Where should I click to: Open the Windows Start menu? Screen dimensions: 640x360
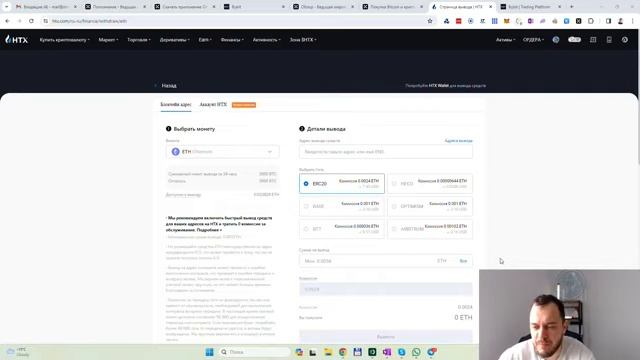click(x=209, y=352)
